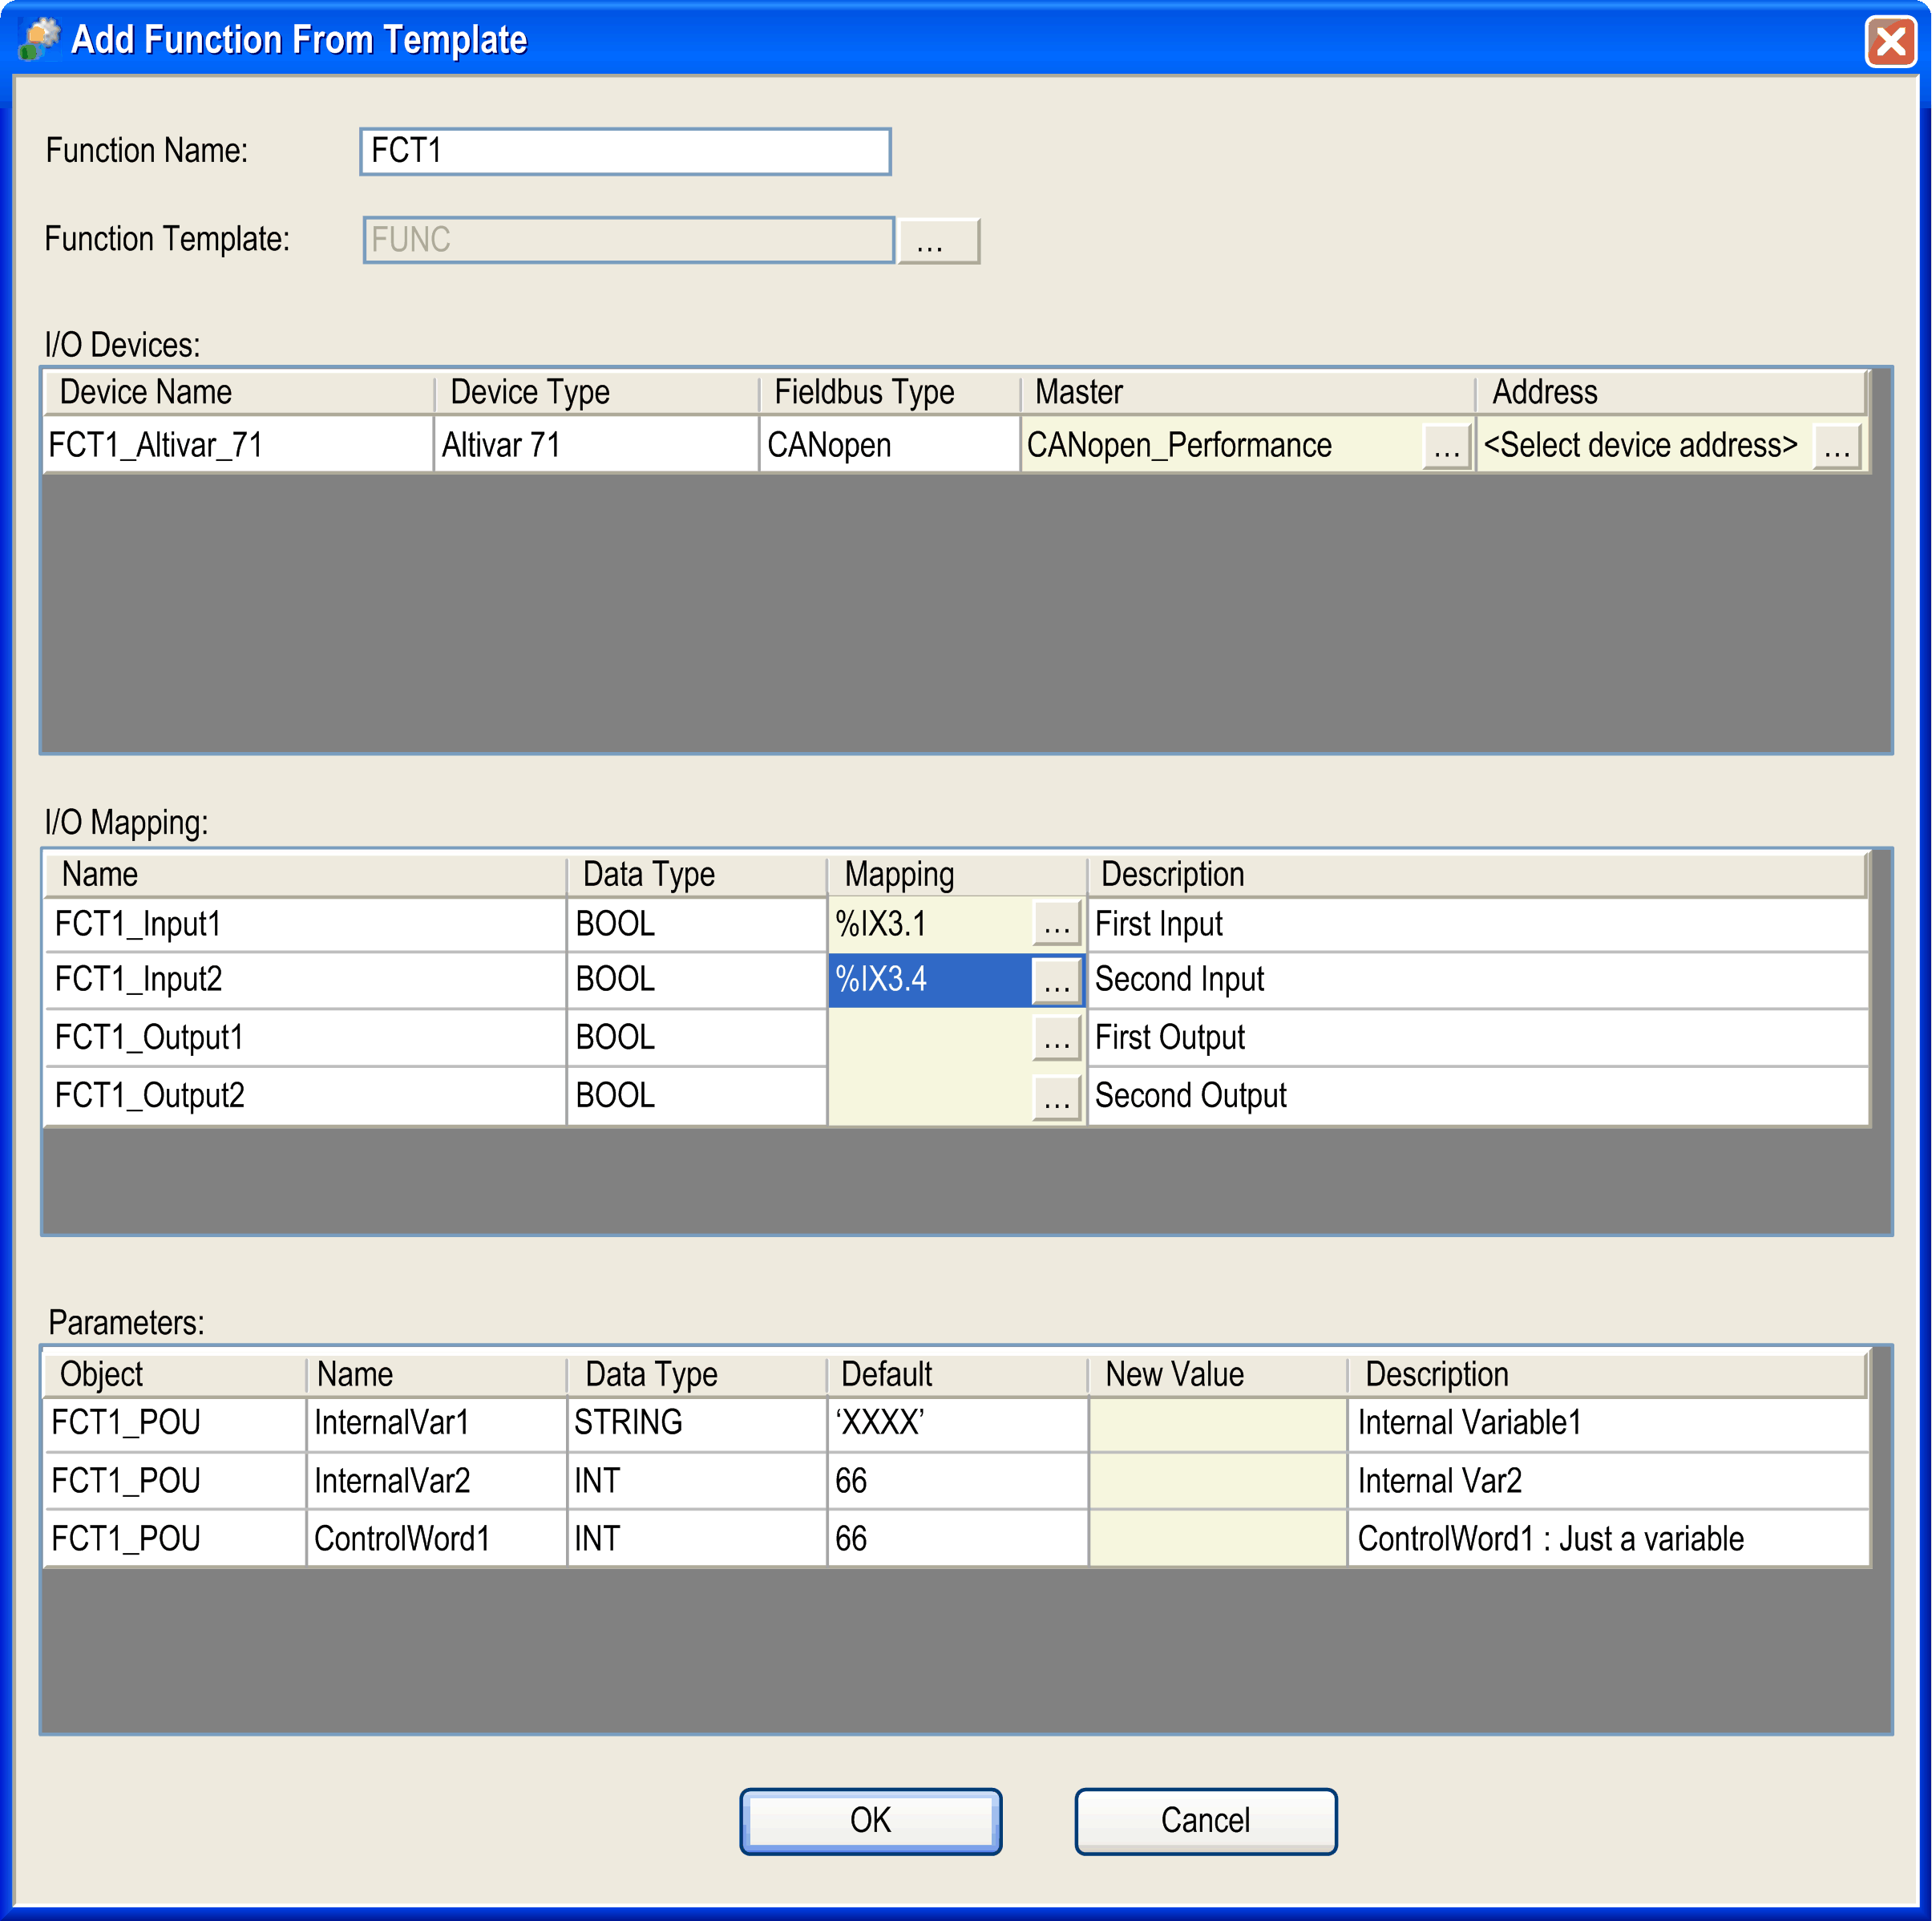Click New Value cell for InternalVar2
The width and height of the screenshot is (1932, 1921).
(1217, 1481)
